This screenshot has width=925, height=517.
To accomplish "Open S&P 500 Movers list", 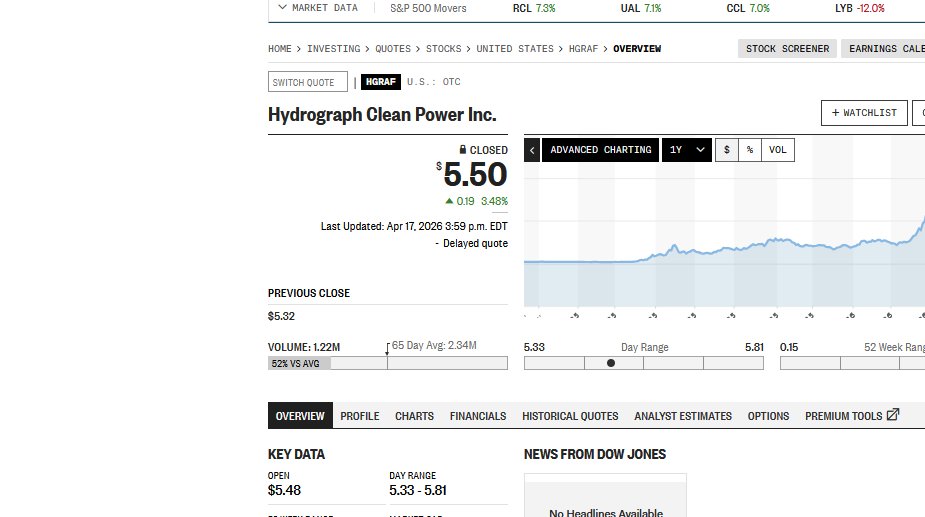I will pyautogui.click(x=428, y=8).
